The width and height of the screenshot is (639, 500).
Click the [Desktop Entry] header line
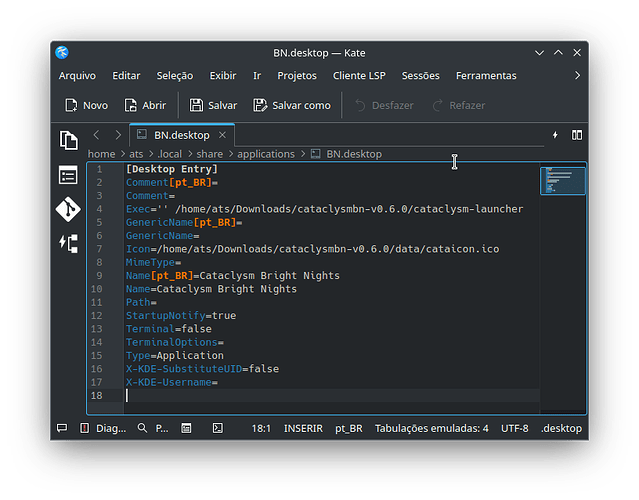[x=172, y=169]
